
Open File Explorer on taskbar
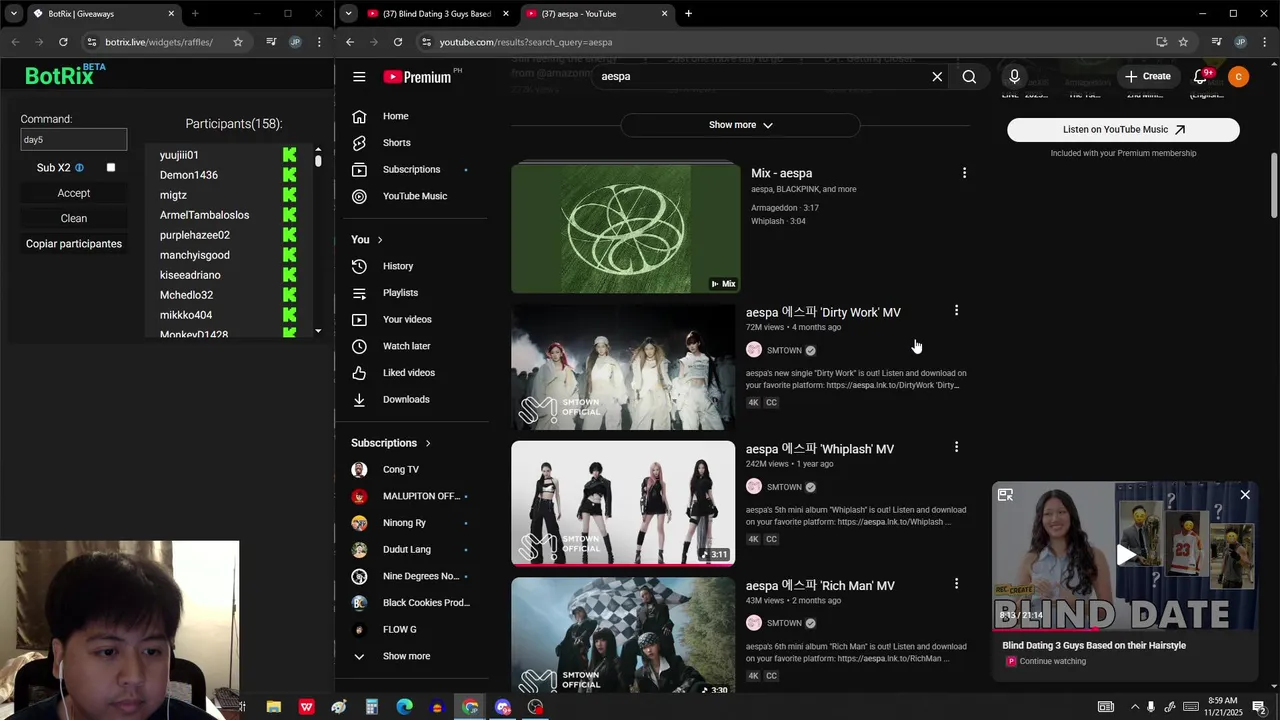tap(273, 707)
